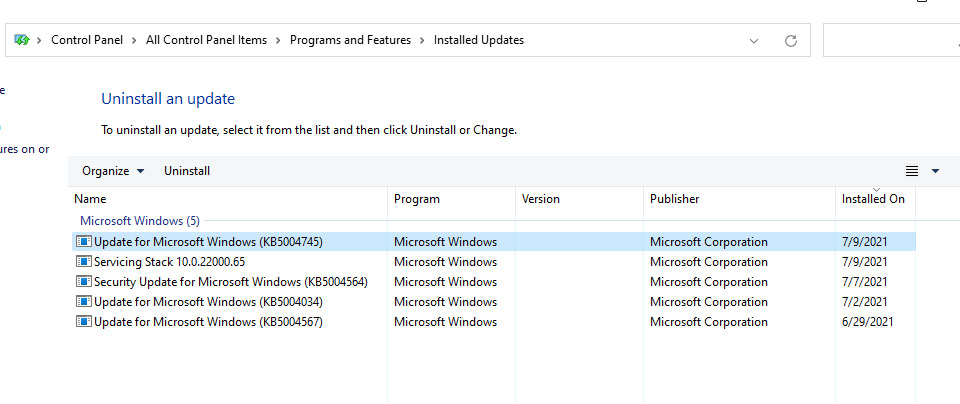Screen dimensions: 960x404
Task: Go to Control Panel in breadcrumb
Action: [x=87, y=40]
